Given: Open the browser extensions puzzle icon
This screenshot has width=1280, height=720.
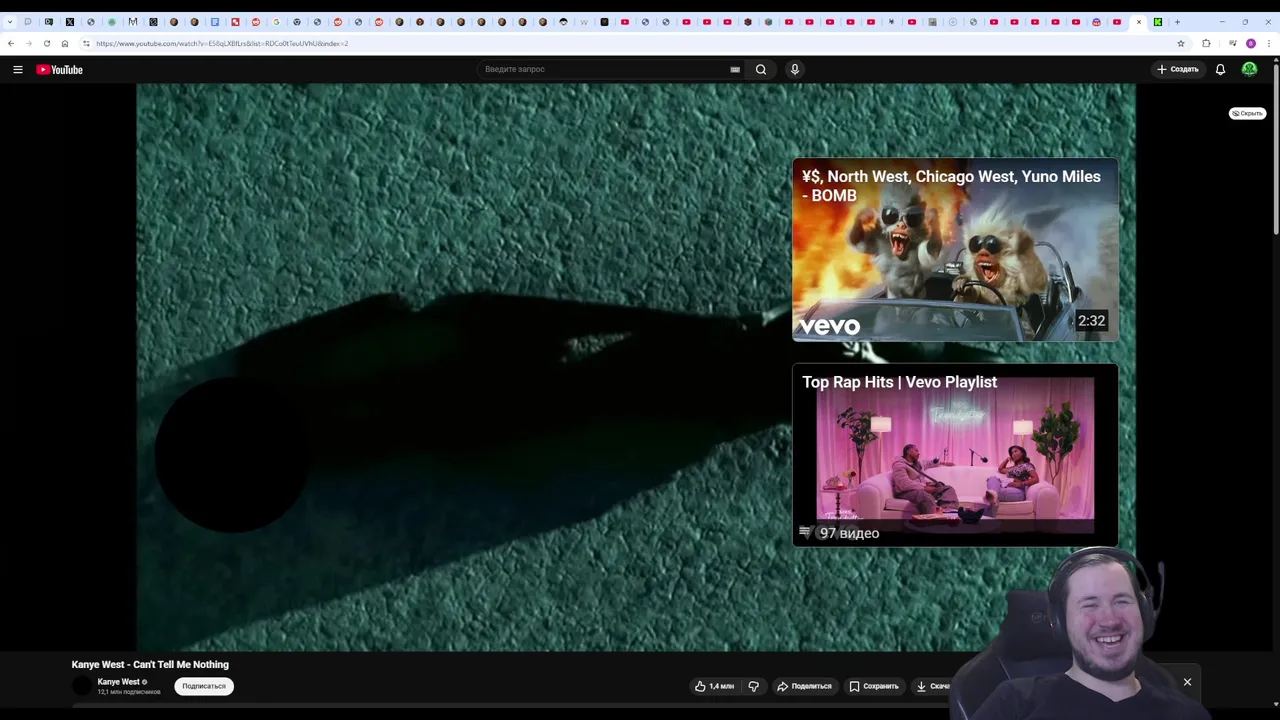Looking at the screenshot, I should pos(1206,43).
